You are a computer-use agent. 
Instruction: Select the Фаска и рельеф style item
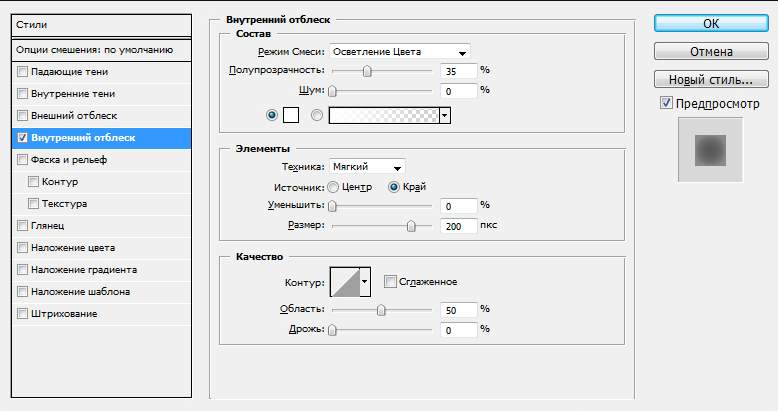click(101, 160)
